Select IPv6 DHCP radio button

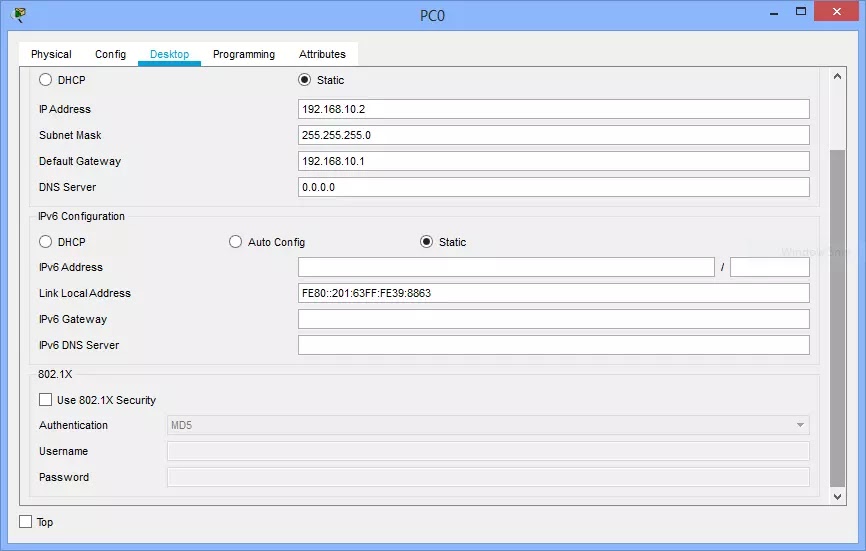[x=45, y=242]
